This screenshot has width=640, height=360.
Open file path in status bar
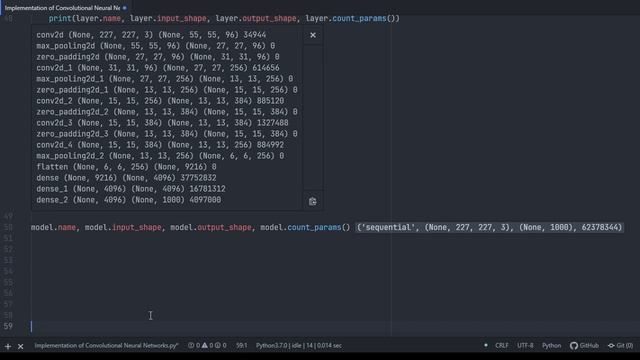pyautogui.click(x=106, y=346)
